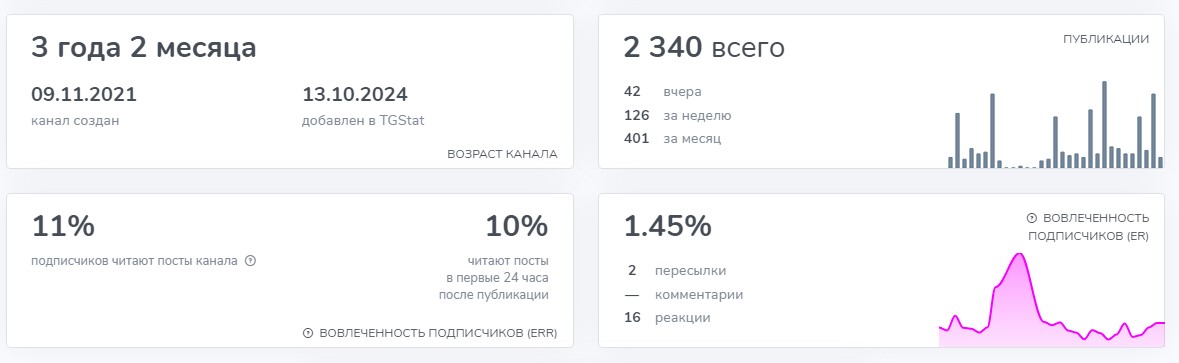1179x363 pixels.
Task: Click the 11% subscriber readership value
Action: (x=62, y=225)
